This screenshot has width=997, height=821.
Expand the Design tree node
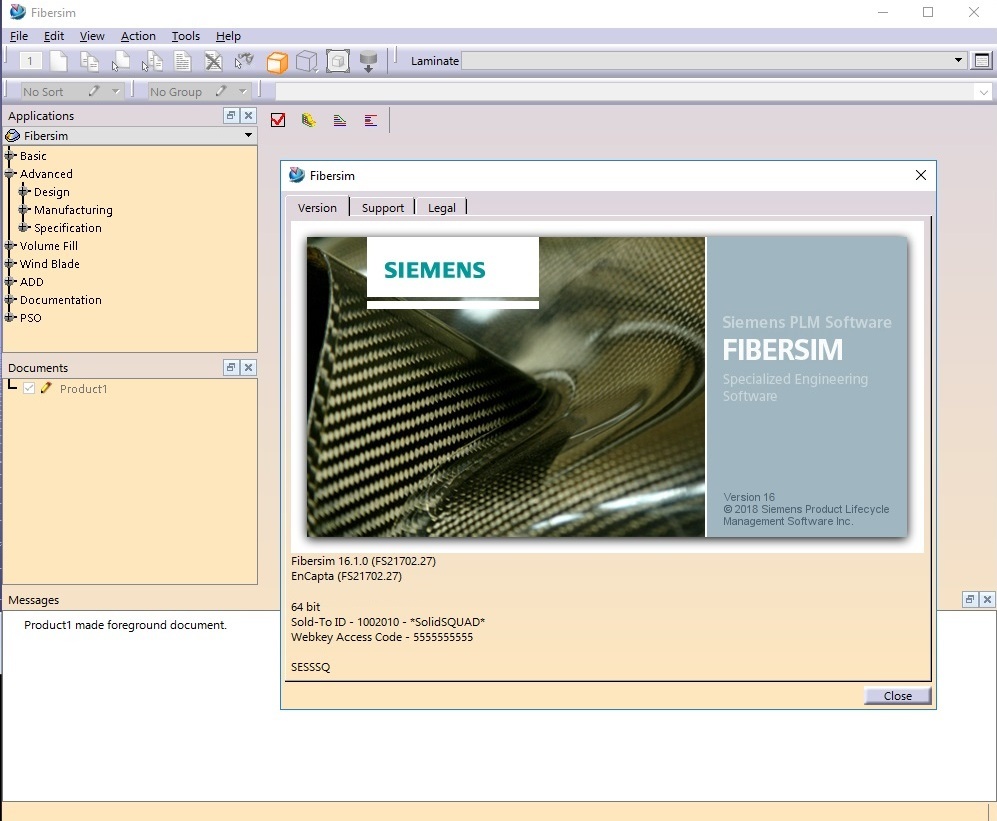(24, 191)
